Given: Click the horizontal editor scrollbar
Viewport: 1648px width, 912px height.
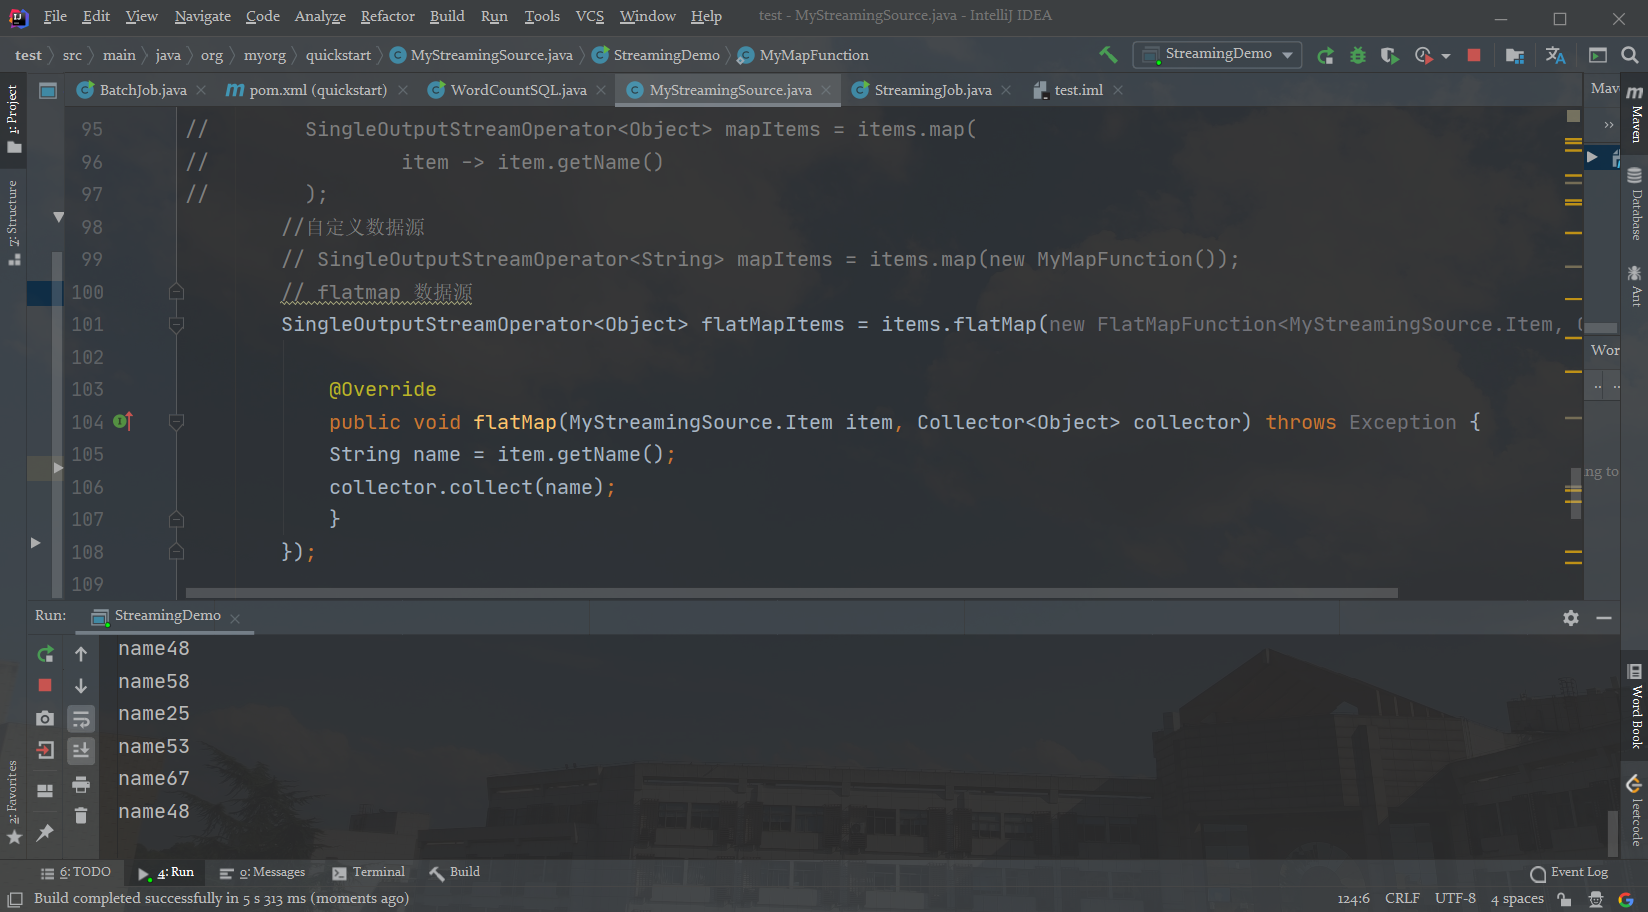Looking at the screenshot, I should [x=791, y=593].
